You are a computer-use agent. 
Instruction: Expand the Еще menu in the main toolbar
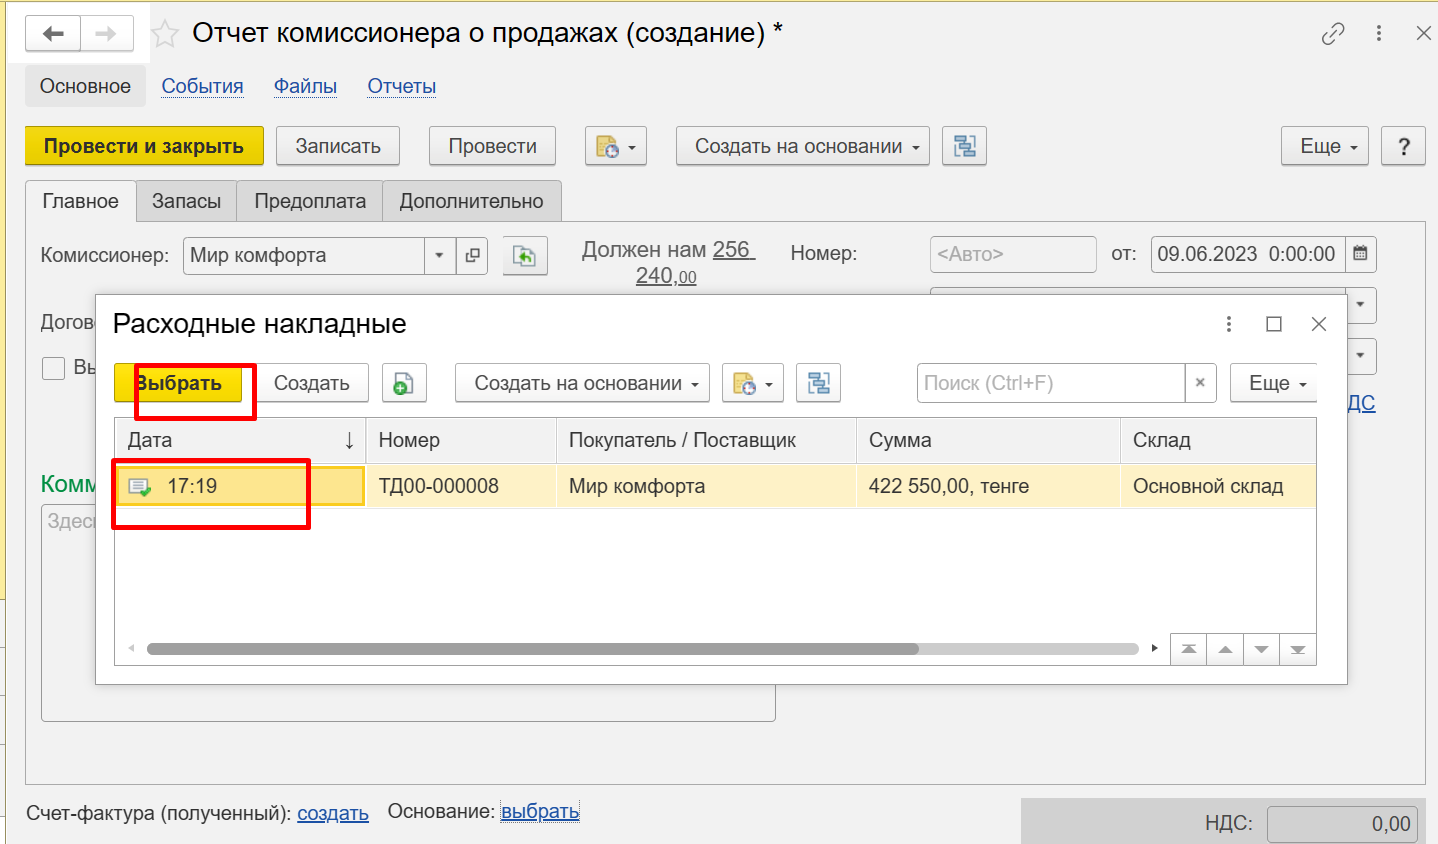1324,146
